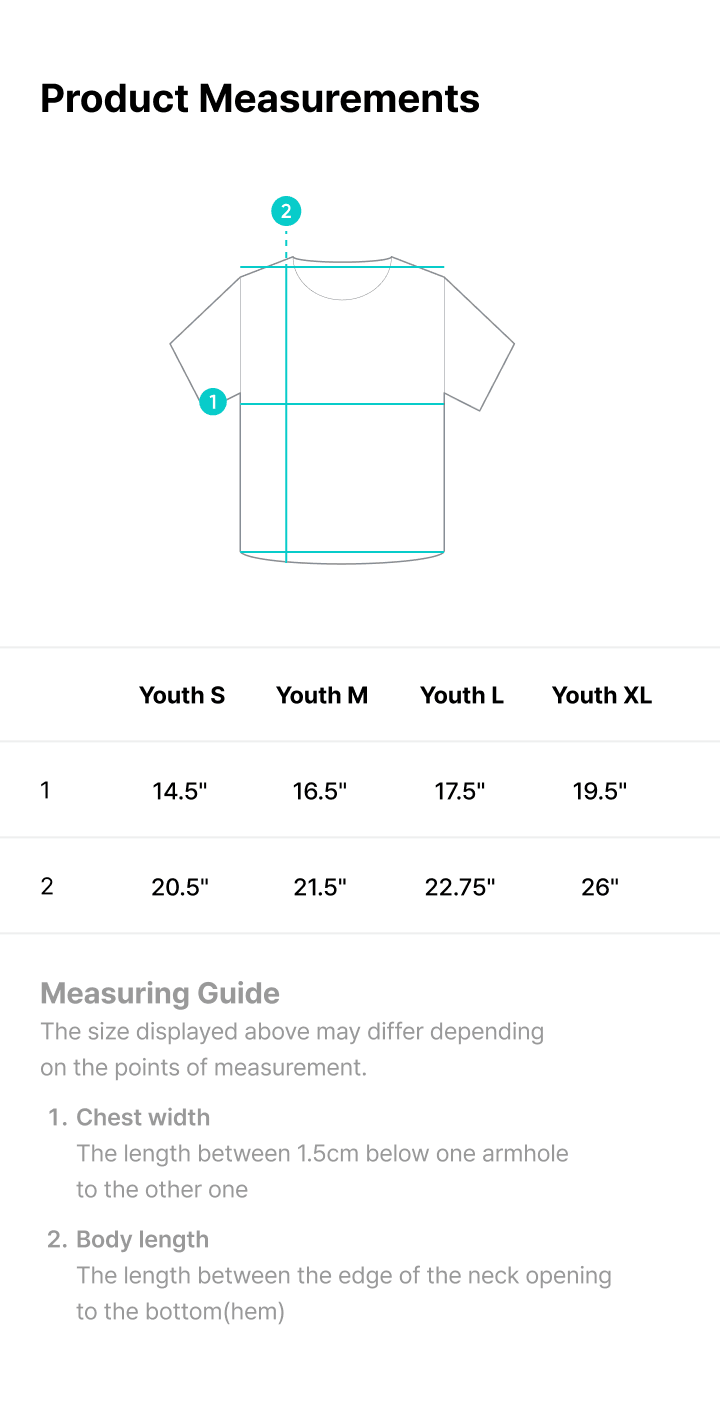The height and width of the screenshot is (1410, 720).
Task: Click the teal marker number 2 badge
Action: click(286, 211)
